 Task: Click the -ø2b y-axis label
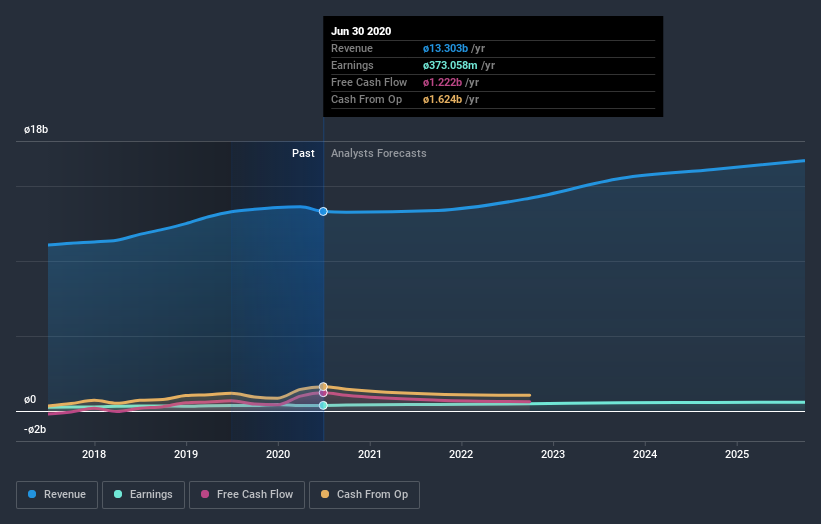click(x=35, y=430)
